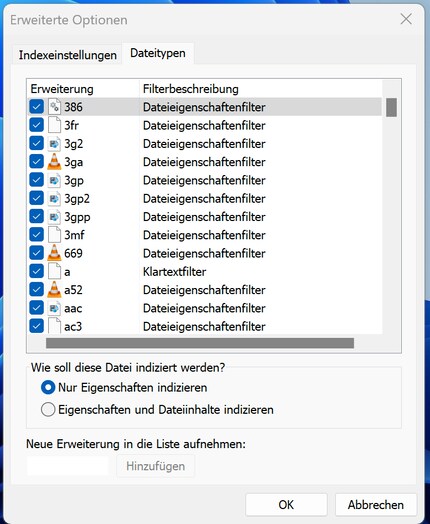Toggle the a52 extension checkbox
Viewport: 430px width, 524px height.
click(36, 290)
